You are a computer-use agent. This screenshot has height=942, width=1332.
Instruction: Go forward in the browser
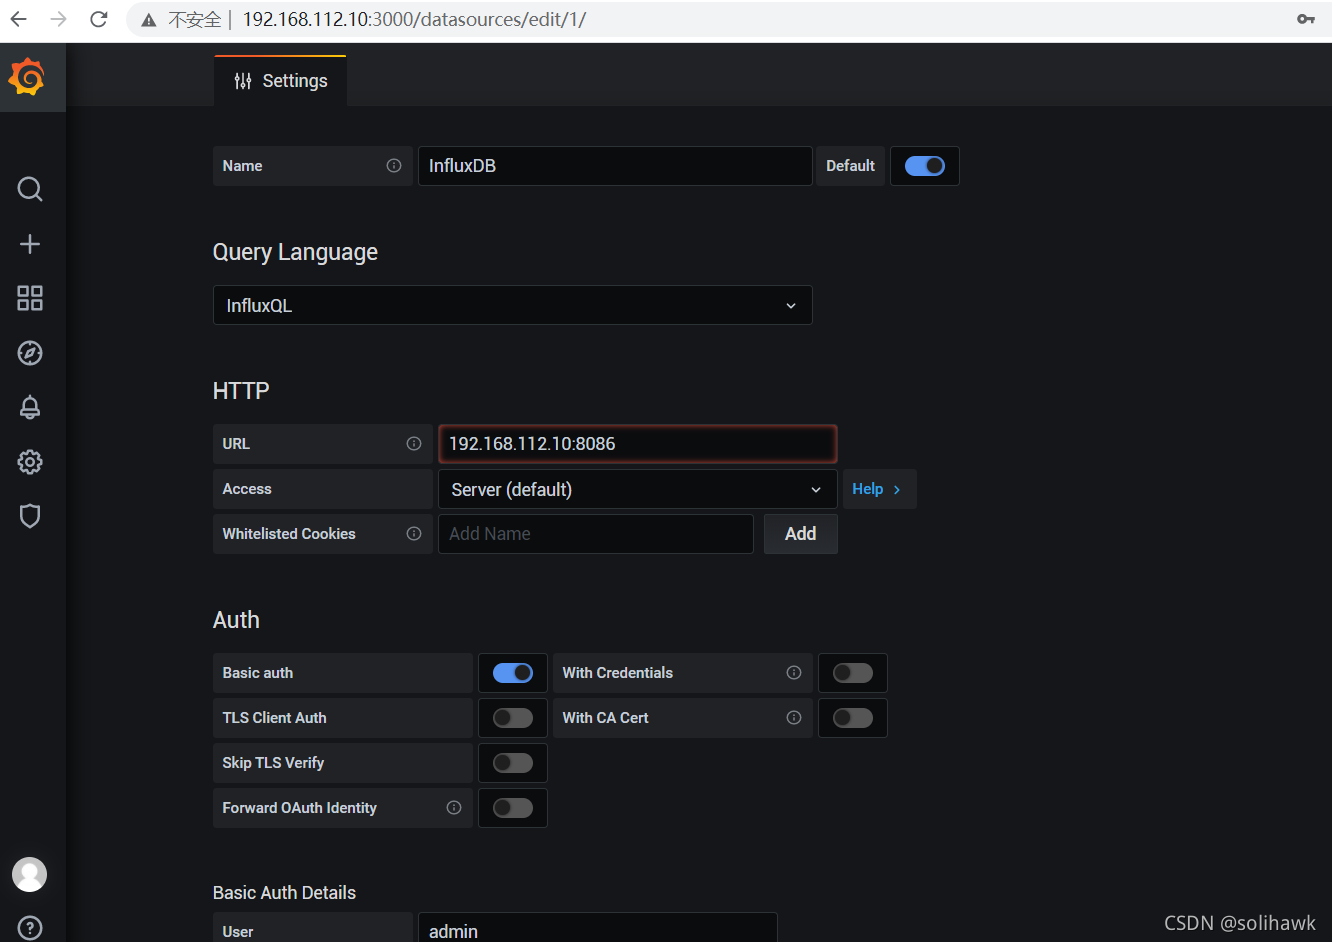click(x=59, y=19)
